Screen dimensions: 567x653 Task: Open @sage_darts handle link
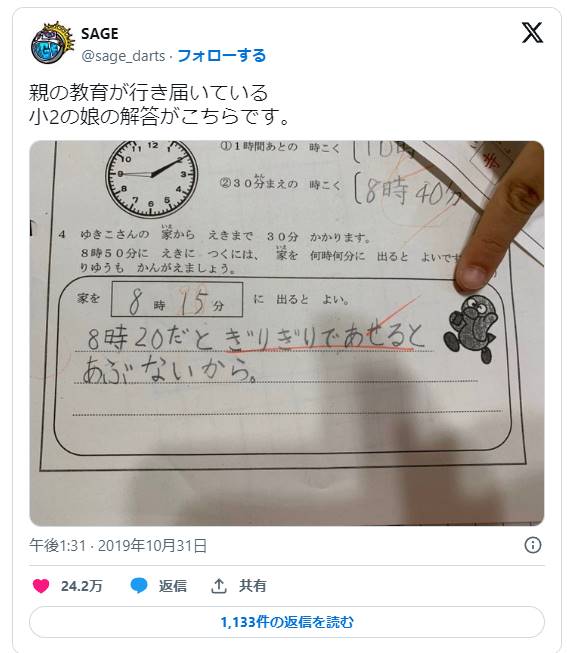tap(123, 56)
